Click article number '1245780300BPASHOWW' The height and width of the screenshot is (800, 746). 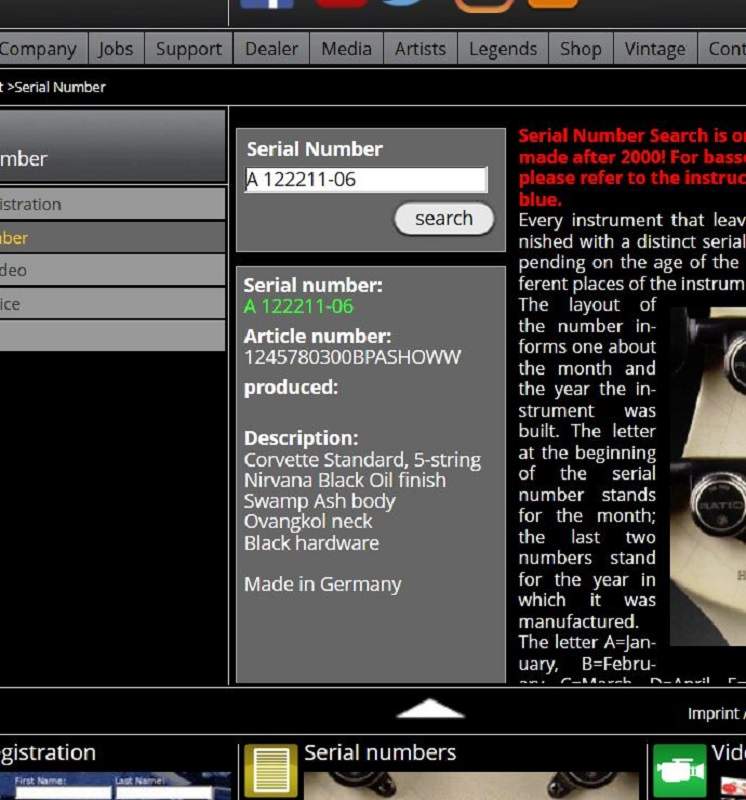tap(353, 357)
